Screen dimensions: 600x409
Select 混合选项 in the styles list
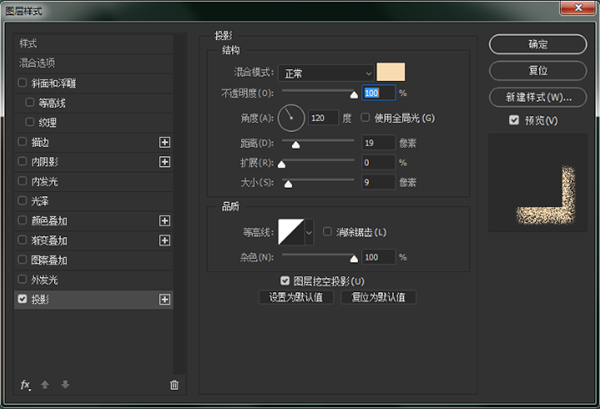click(38, 62)
